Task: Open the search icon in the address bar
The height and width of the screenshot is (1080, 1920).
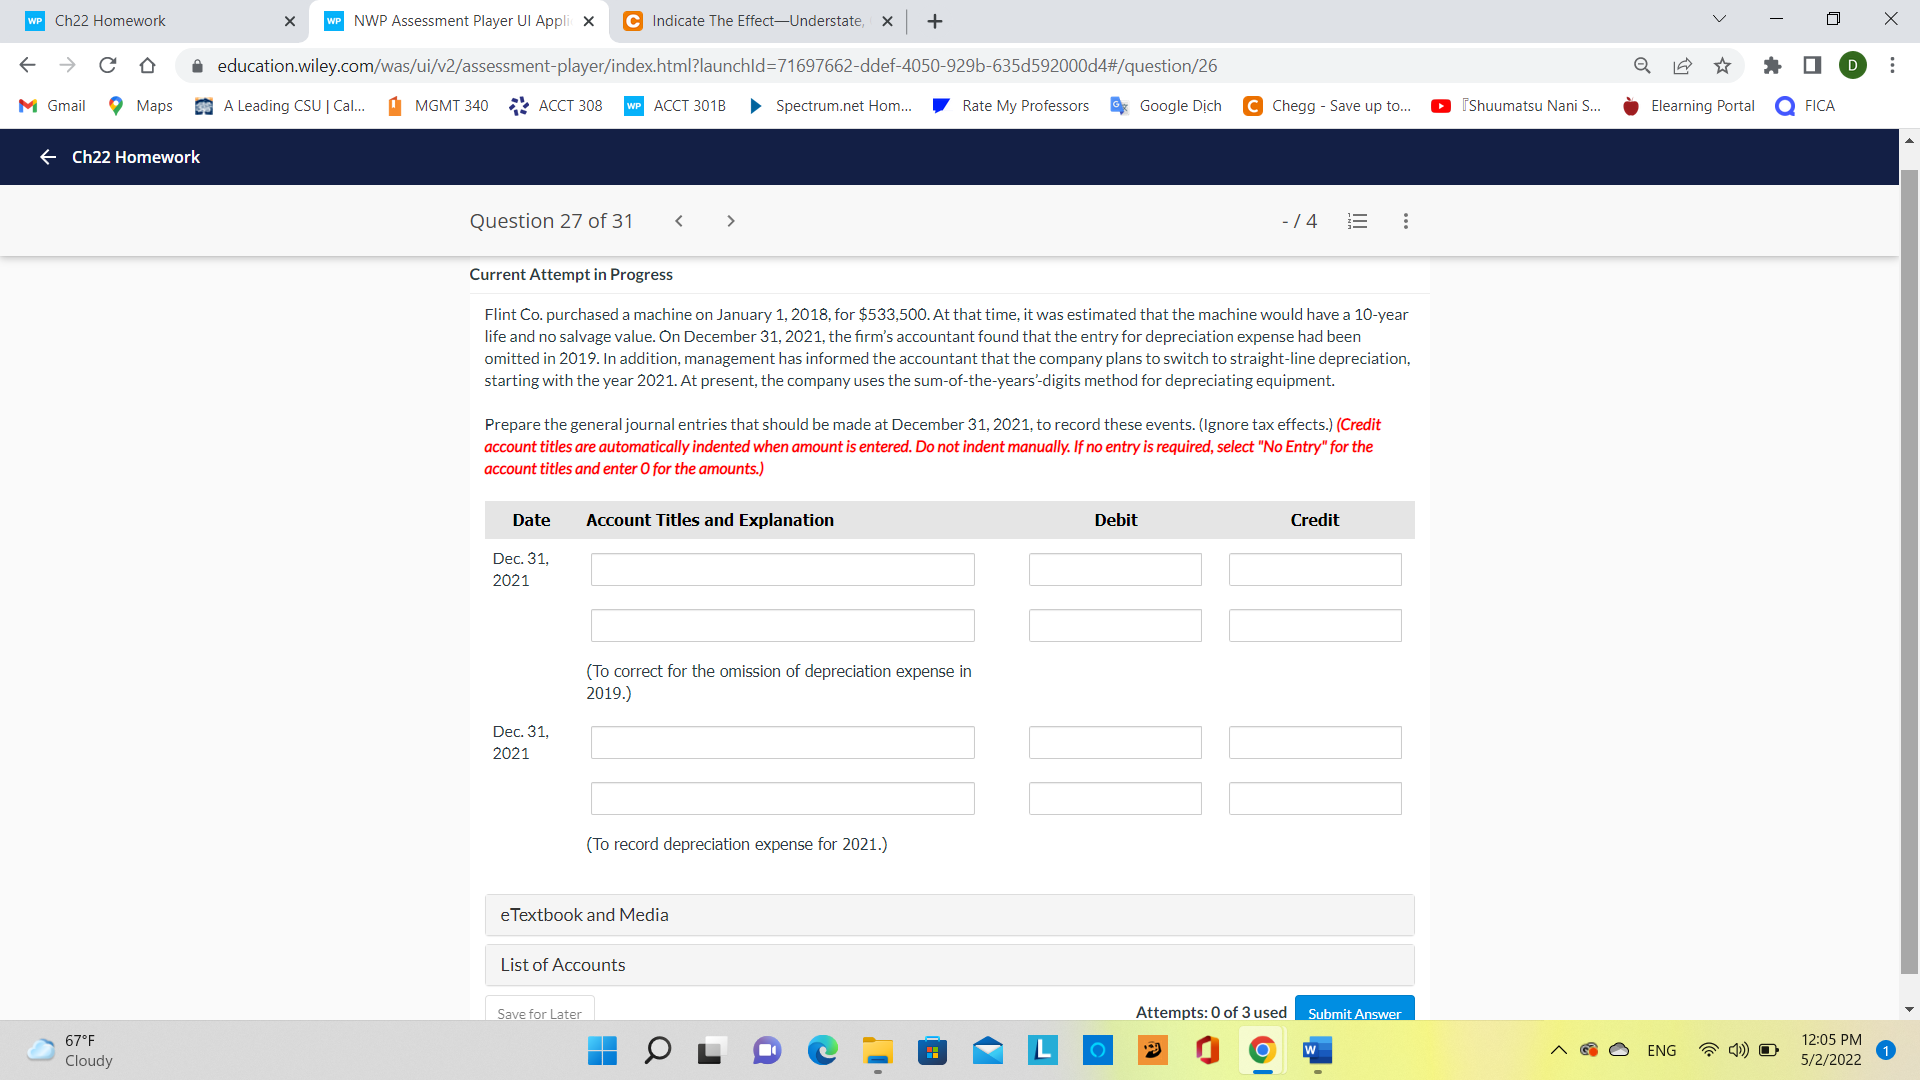Action: click(1642, 65)
